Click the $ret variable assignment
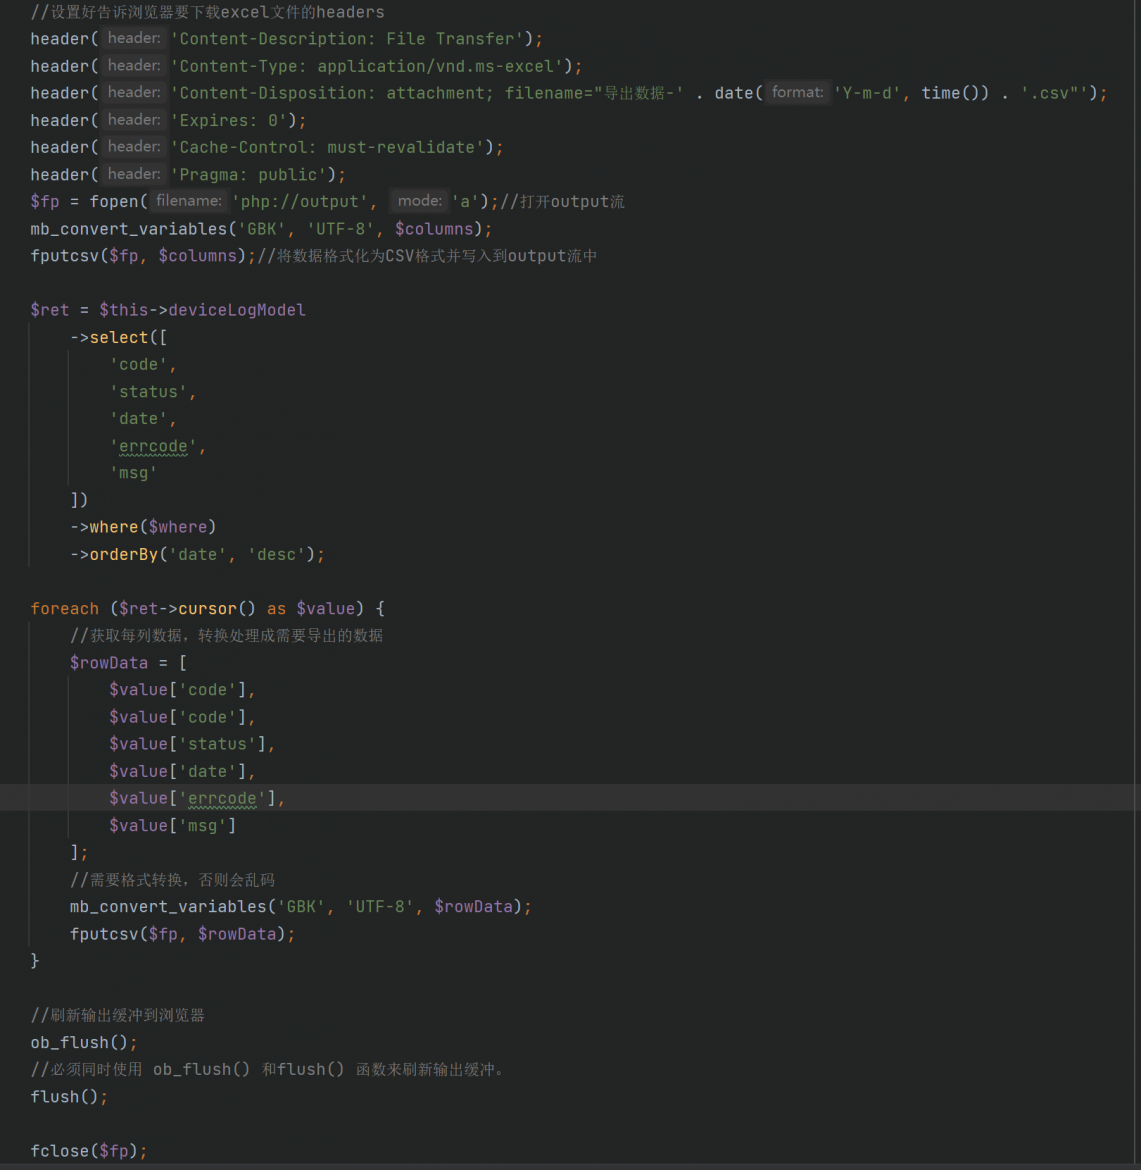Viewport: 1141px width, 1170px height. tap(50, 310)
